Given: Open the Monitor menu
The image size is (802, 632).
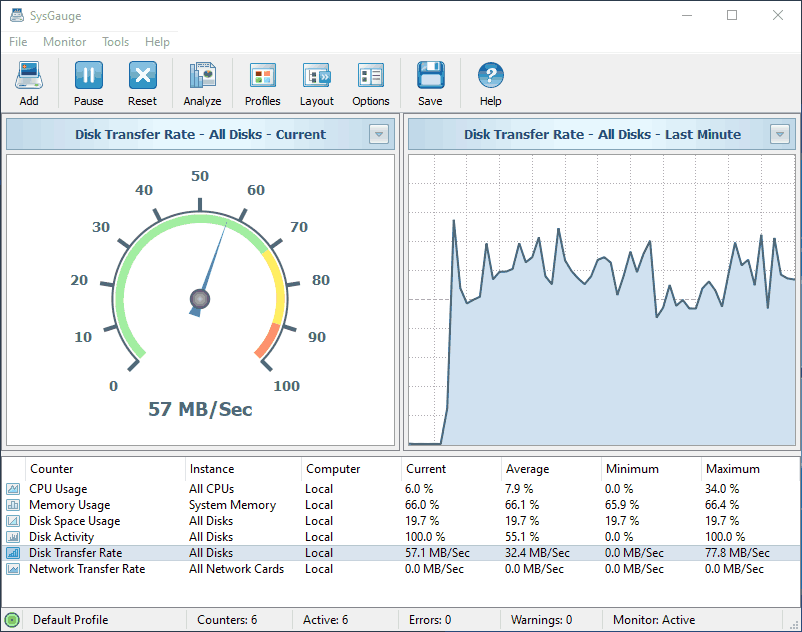Looking at the screenshot, I should coord(64,42).
